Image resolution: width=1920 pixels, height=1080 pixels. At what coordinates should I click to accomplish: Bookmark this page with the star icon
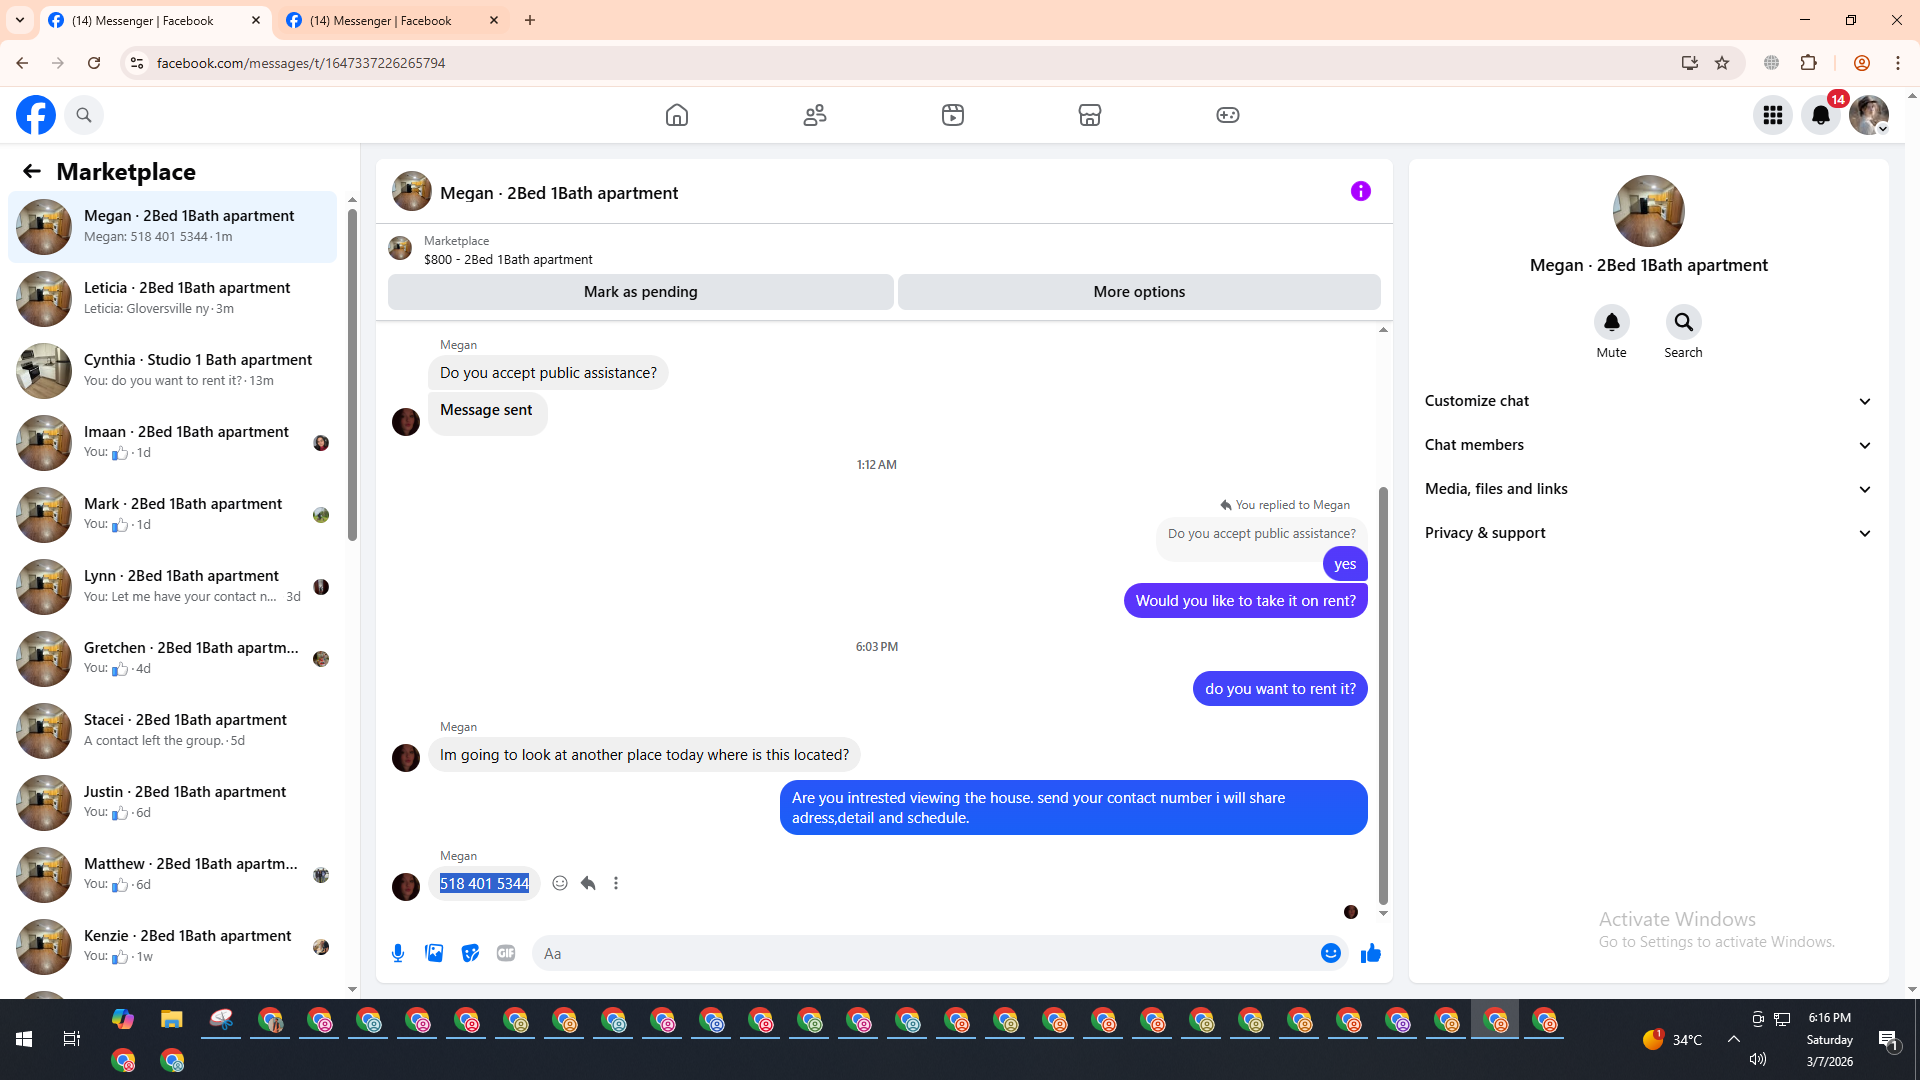[x=1722, y=63]
